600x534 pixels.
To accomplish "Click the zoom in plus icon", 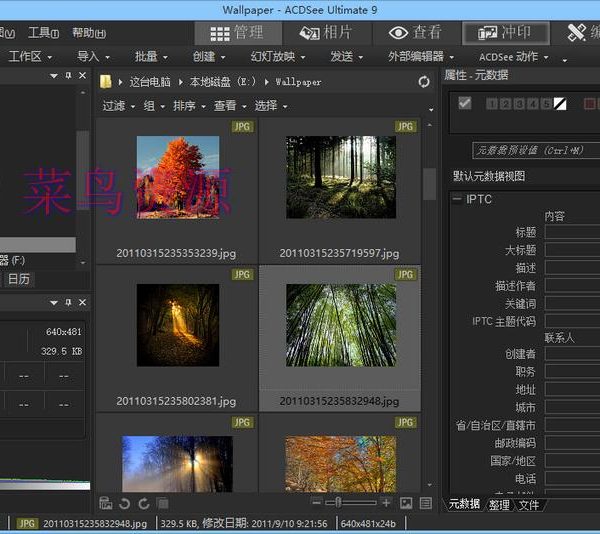I will pyautogui.click(x=386, y=503).
